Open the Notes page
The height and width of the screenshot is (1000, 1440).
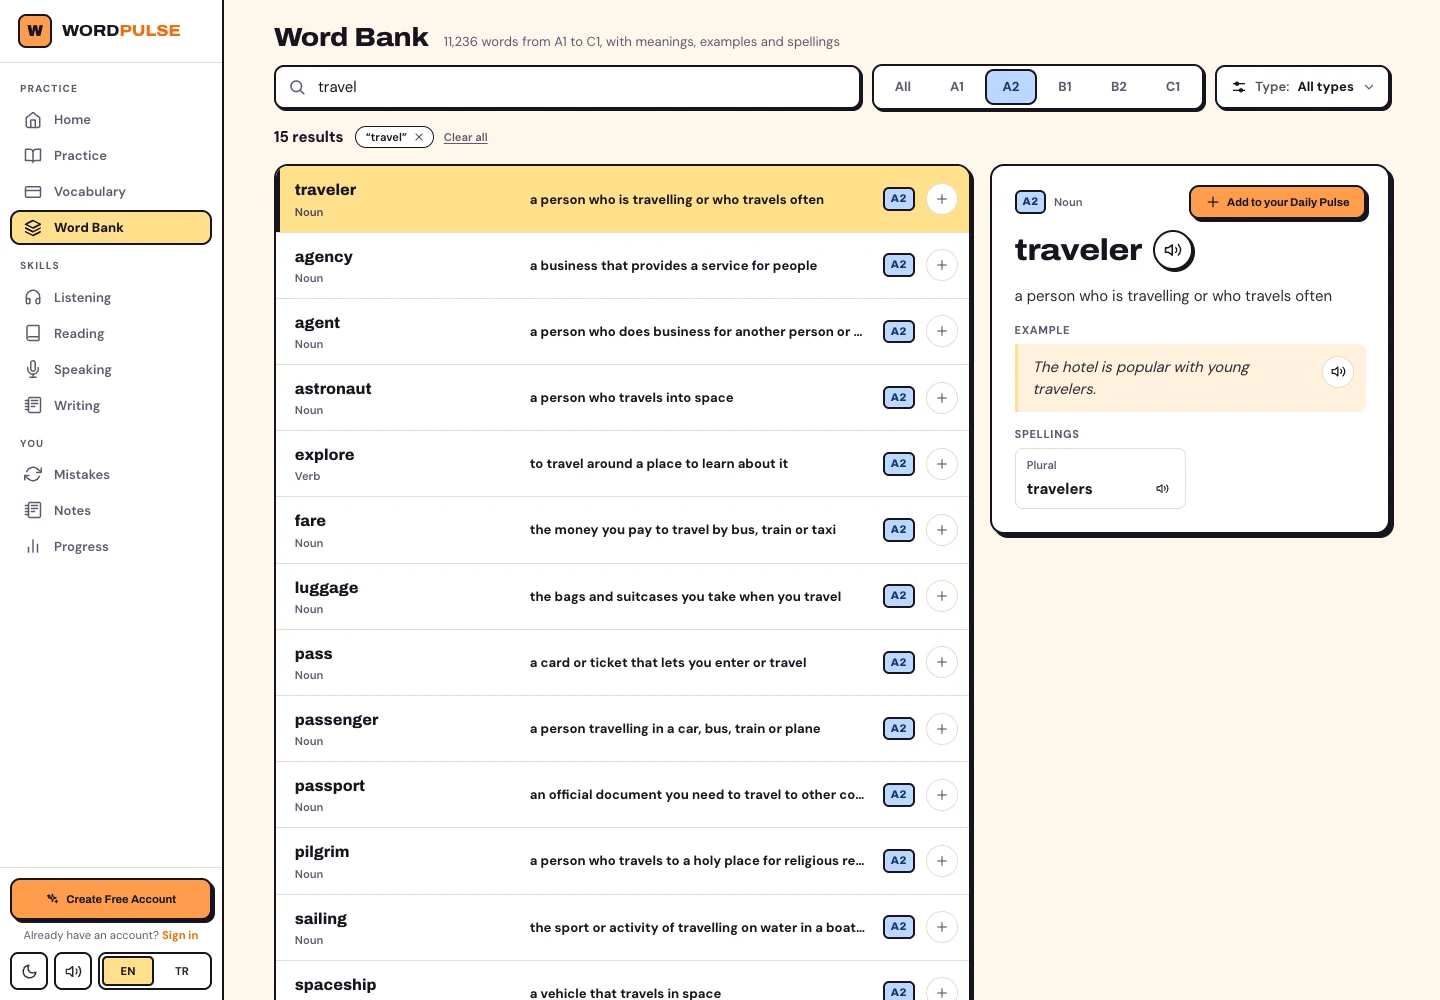point(111,511)
